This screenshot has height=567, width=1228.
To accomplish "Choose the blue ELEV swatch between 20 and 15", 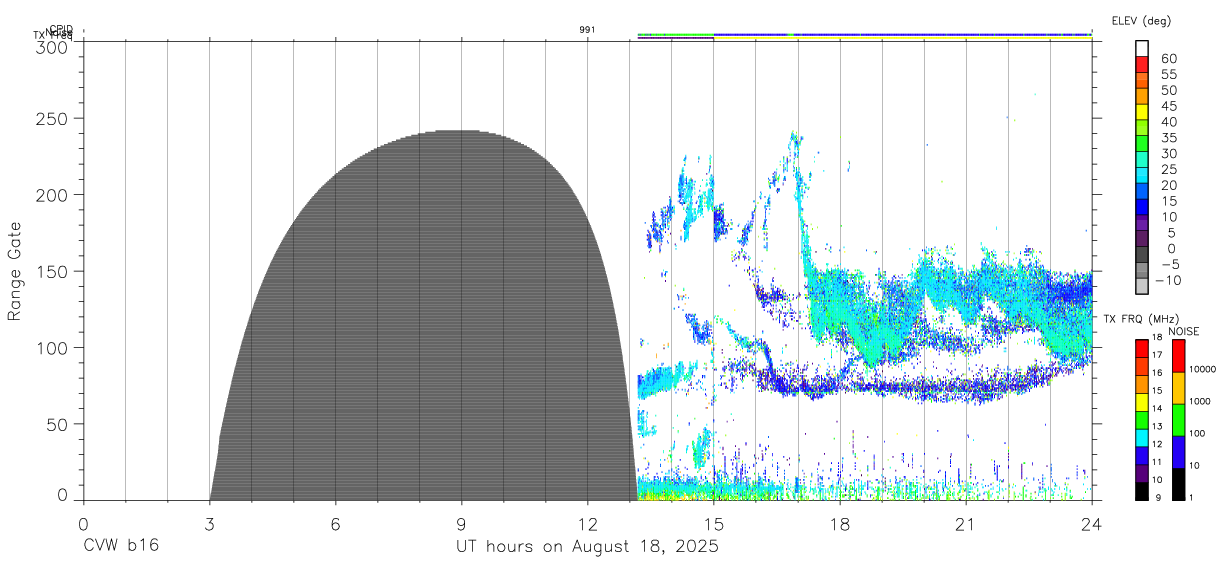I will (1142, 192).
